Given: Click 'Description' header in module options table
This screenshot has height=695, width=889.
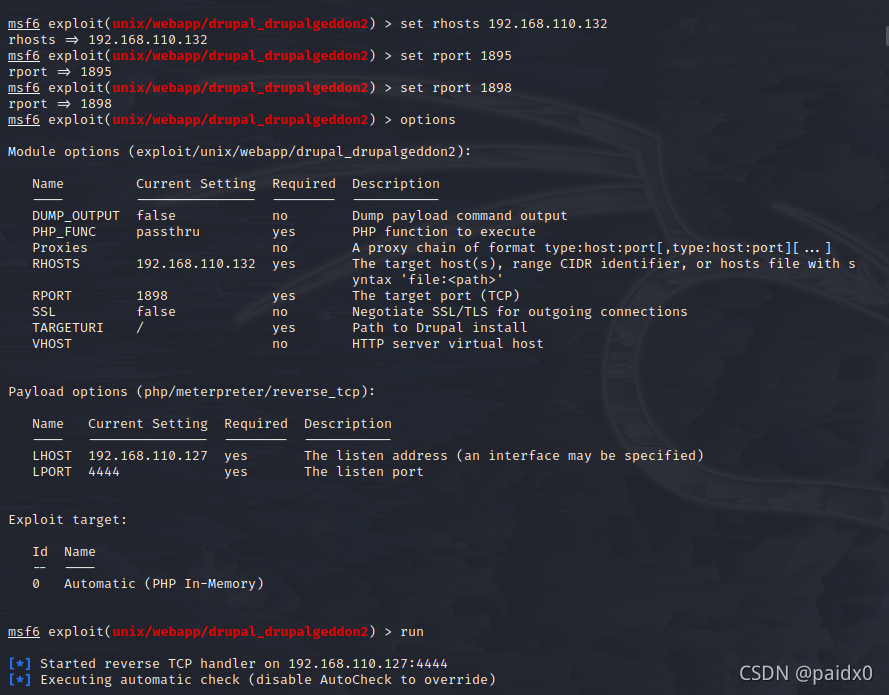Looking at the screenshot, I should click(x=396, y=184).
